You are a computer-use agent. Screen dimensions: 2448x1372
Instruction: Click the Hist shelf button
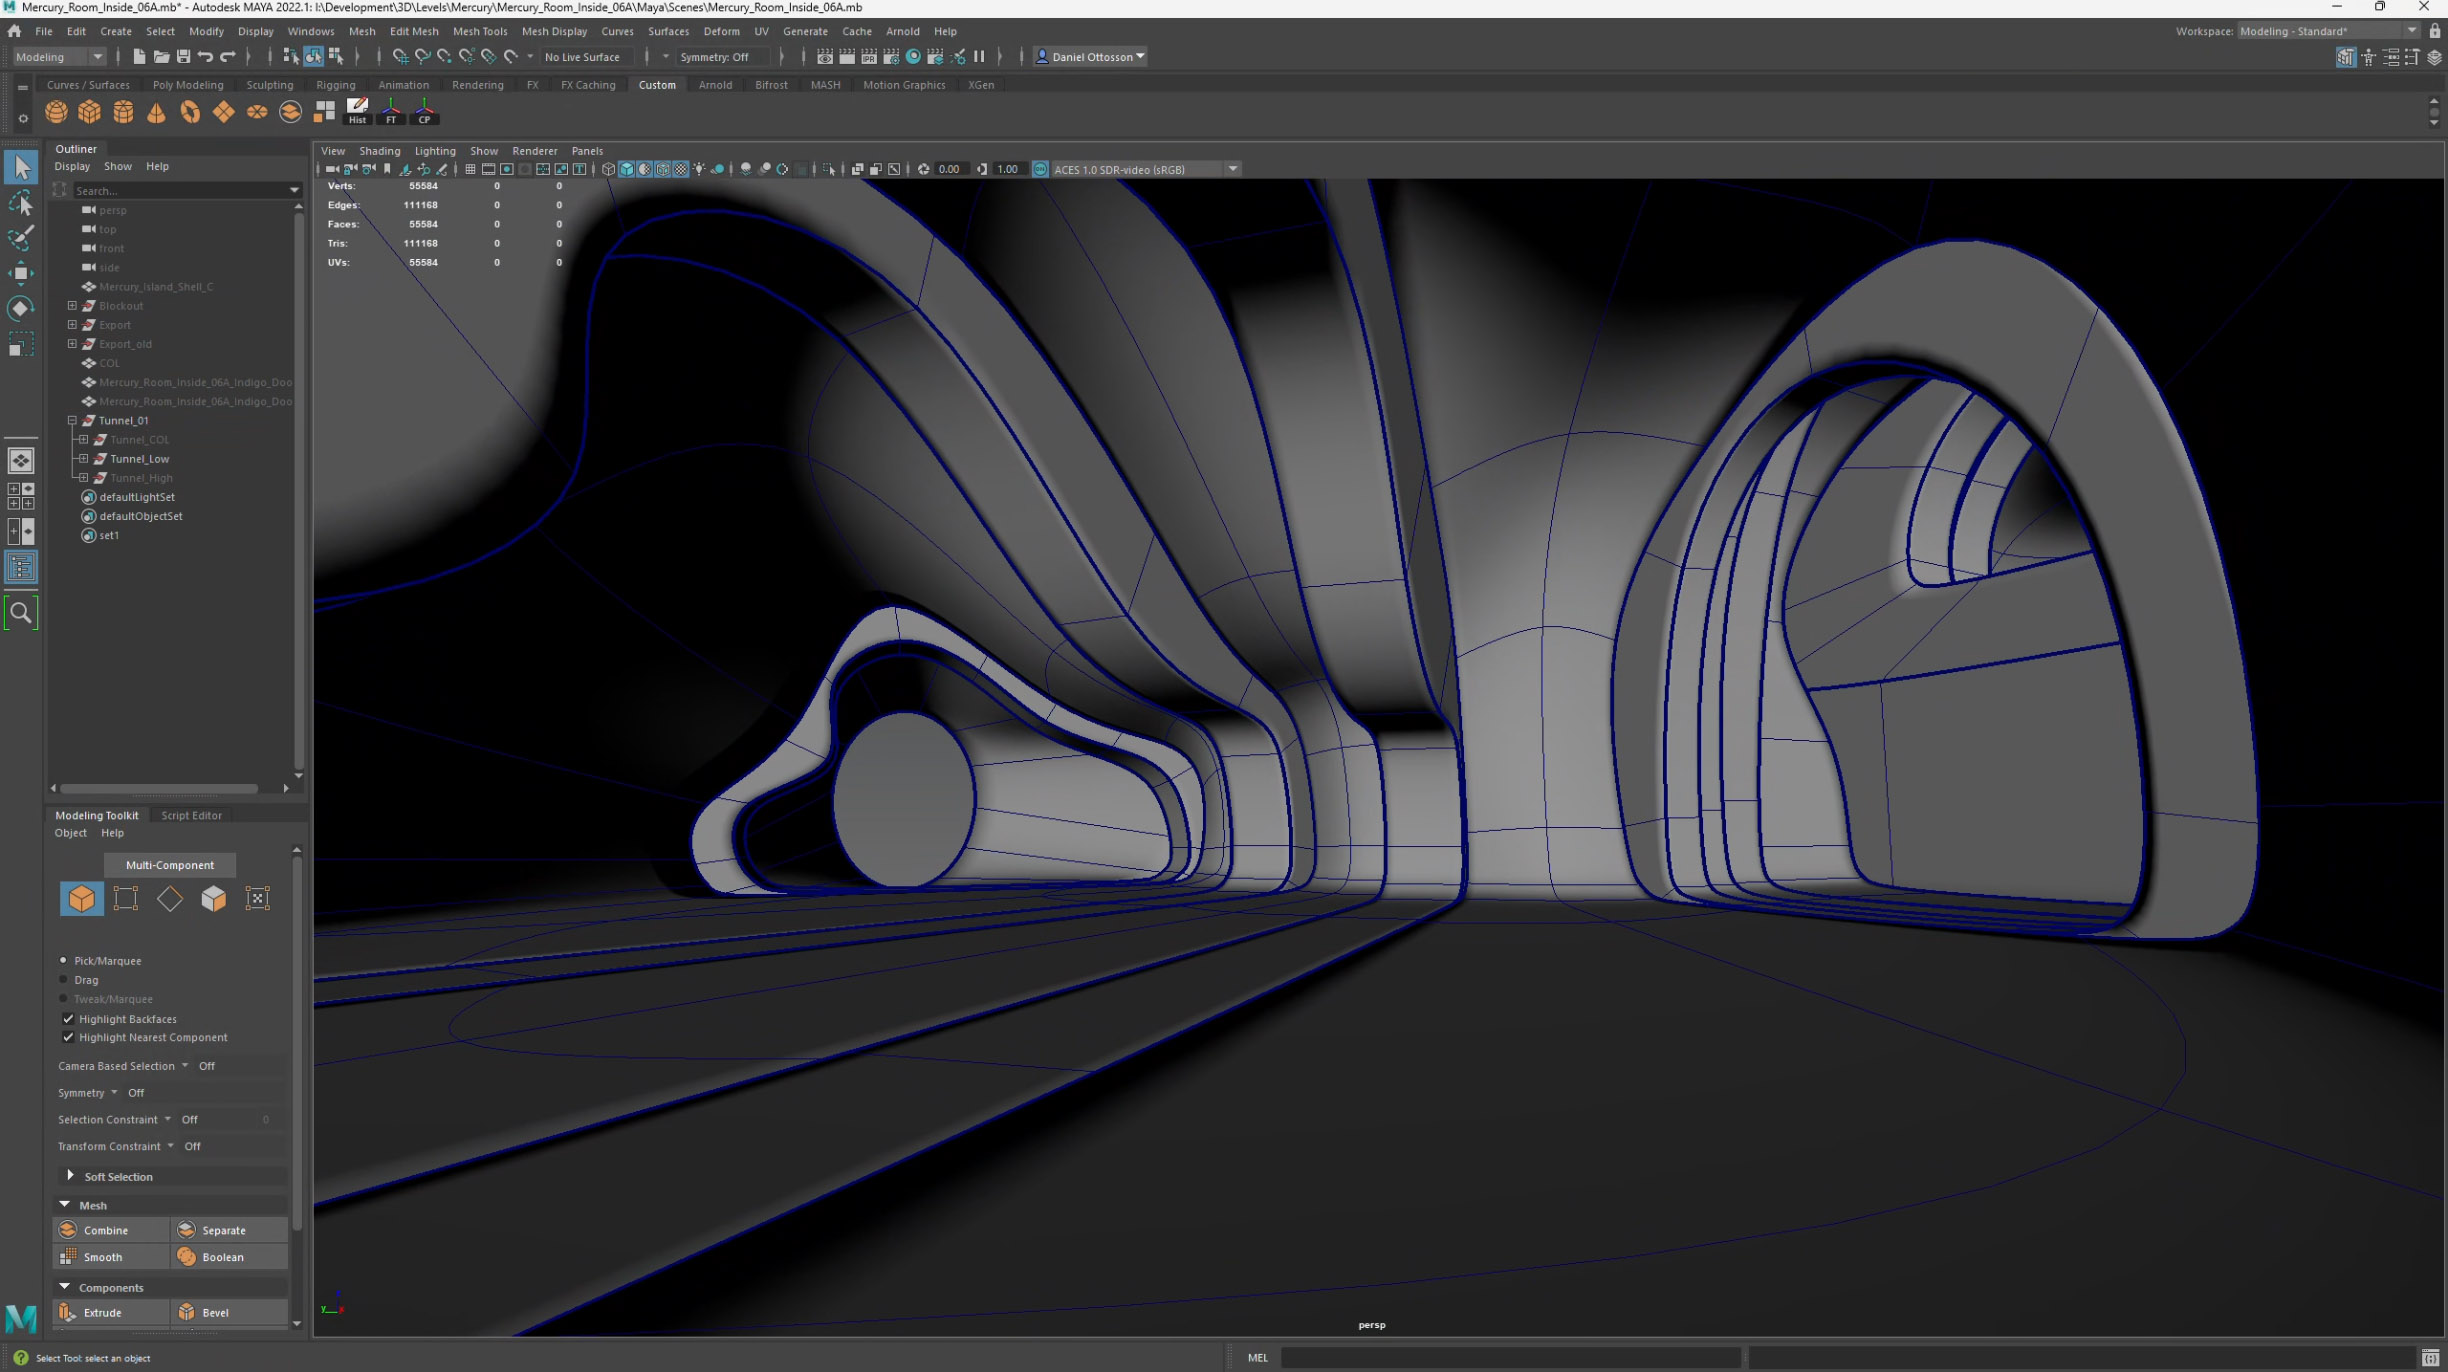point(357,111)
